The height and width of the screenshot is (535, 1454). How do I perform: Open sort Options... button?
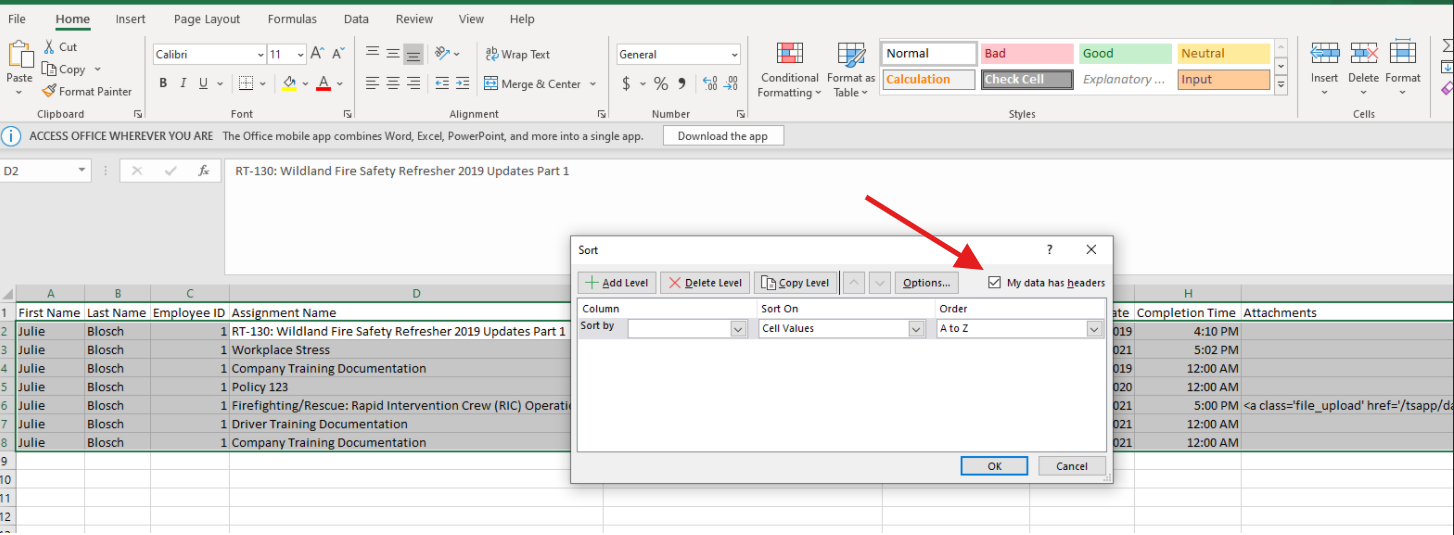point(927,283)
